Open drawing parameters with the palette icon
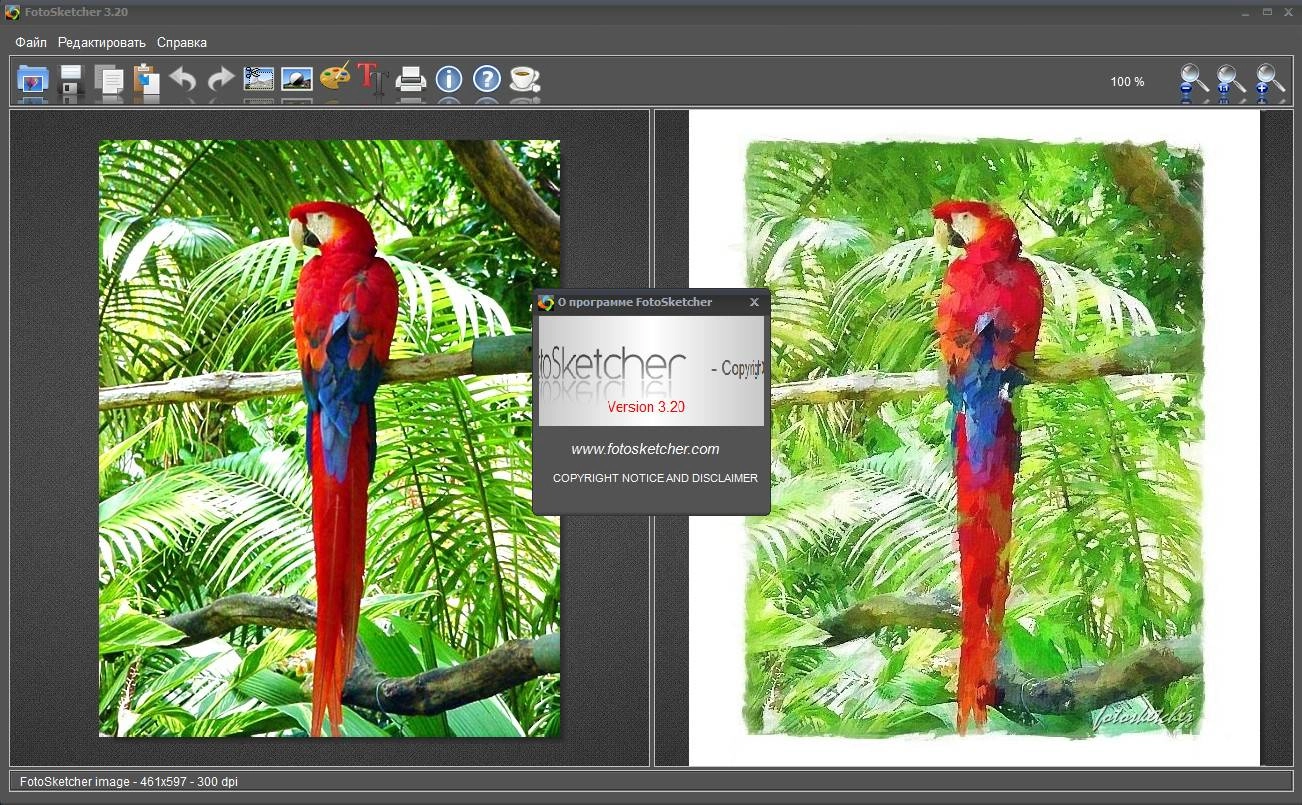Viewport: 1302px width, 805px height. pyautogui.click(x=335, y=77)
